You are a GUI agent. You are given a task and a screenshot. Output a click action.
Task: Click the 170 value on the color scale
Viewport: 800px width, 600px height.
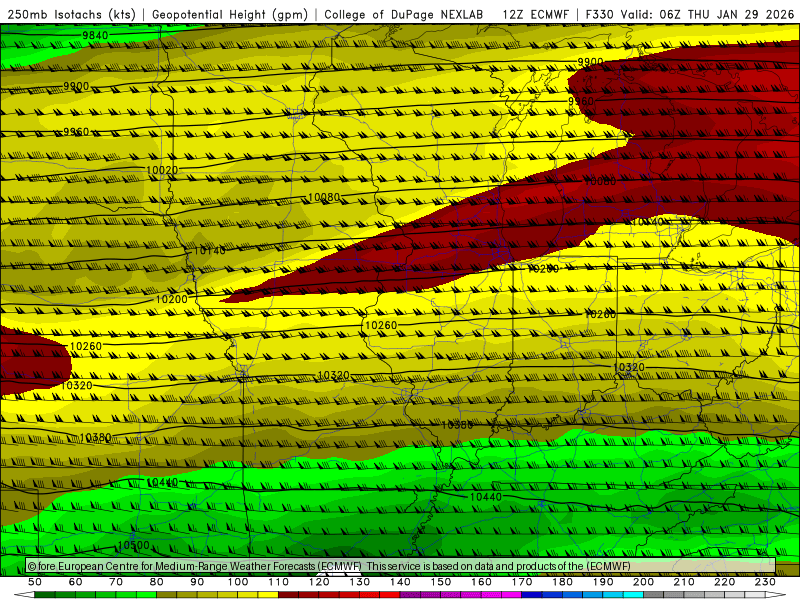pyautogui.click(x=522, y=582)
